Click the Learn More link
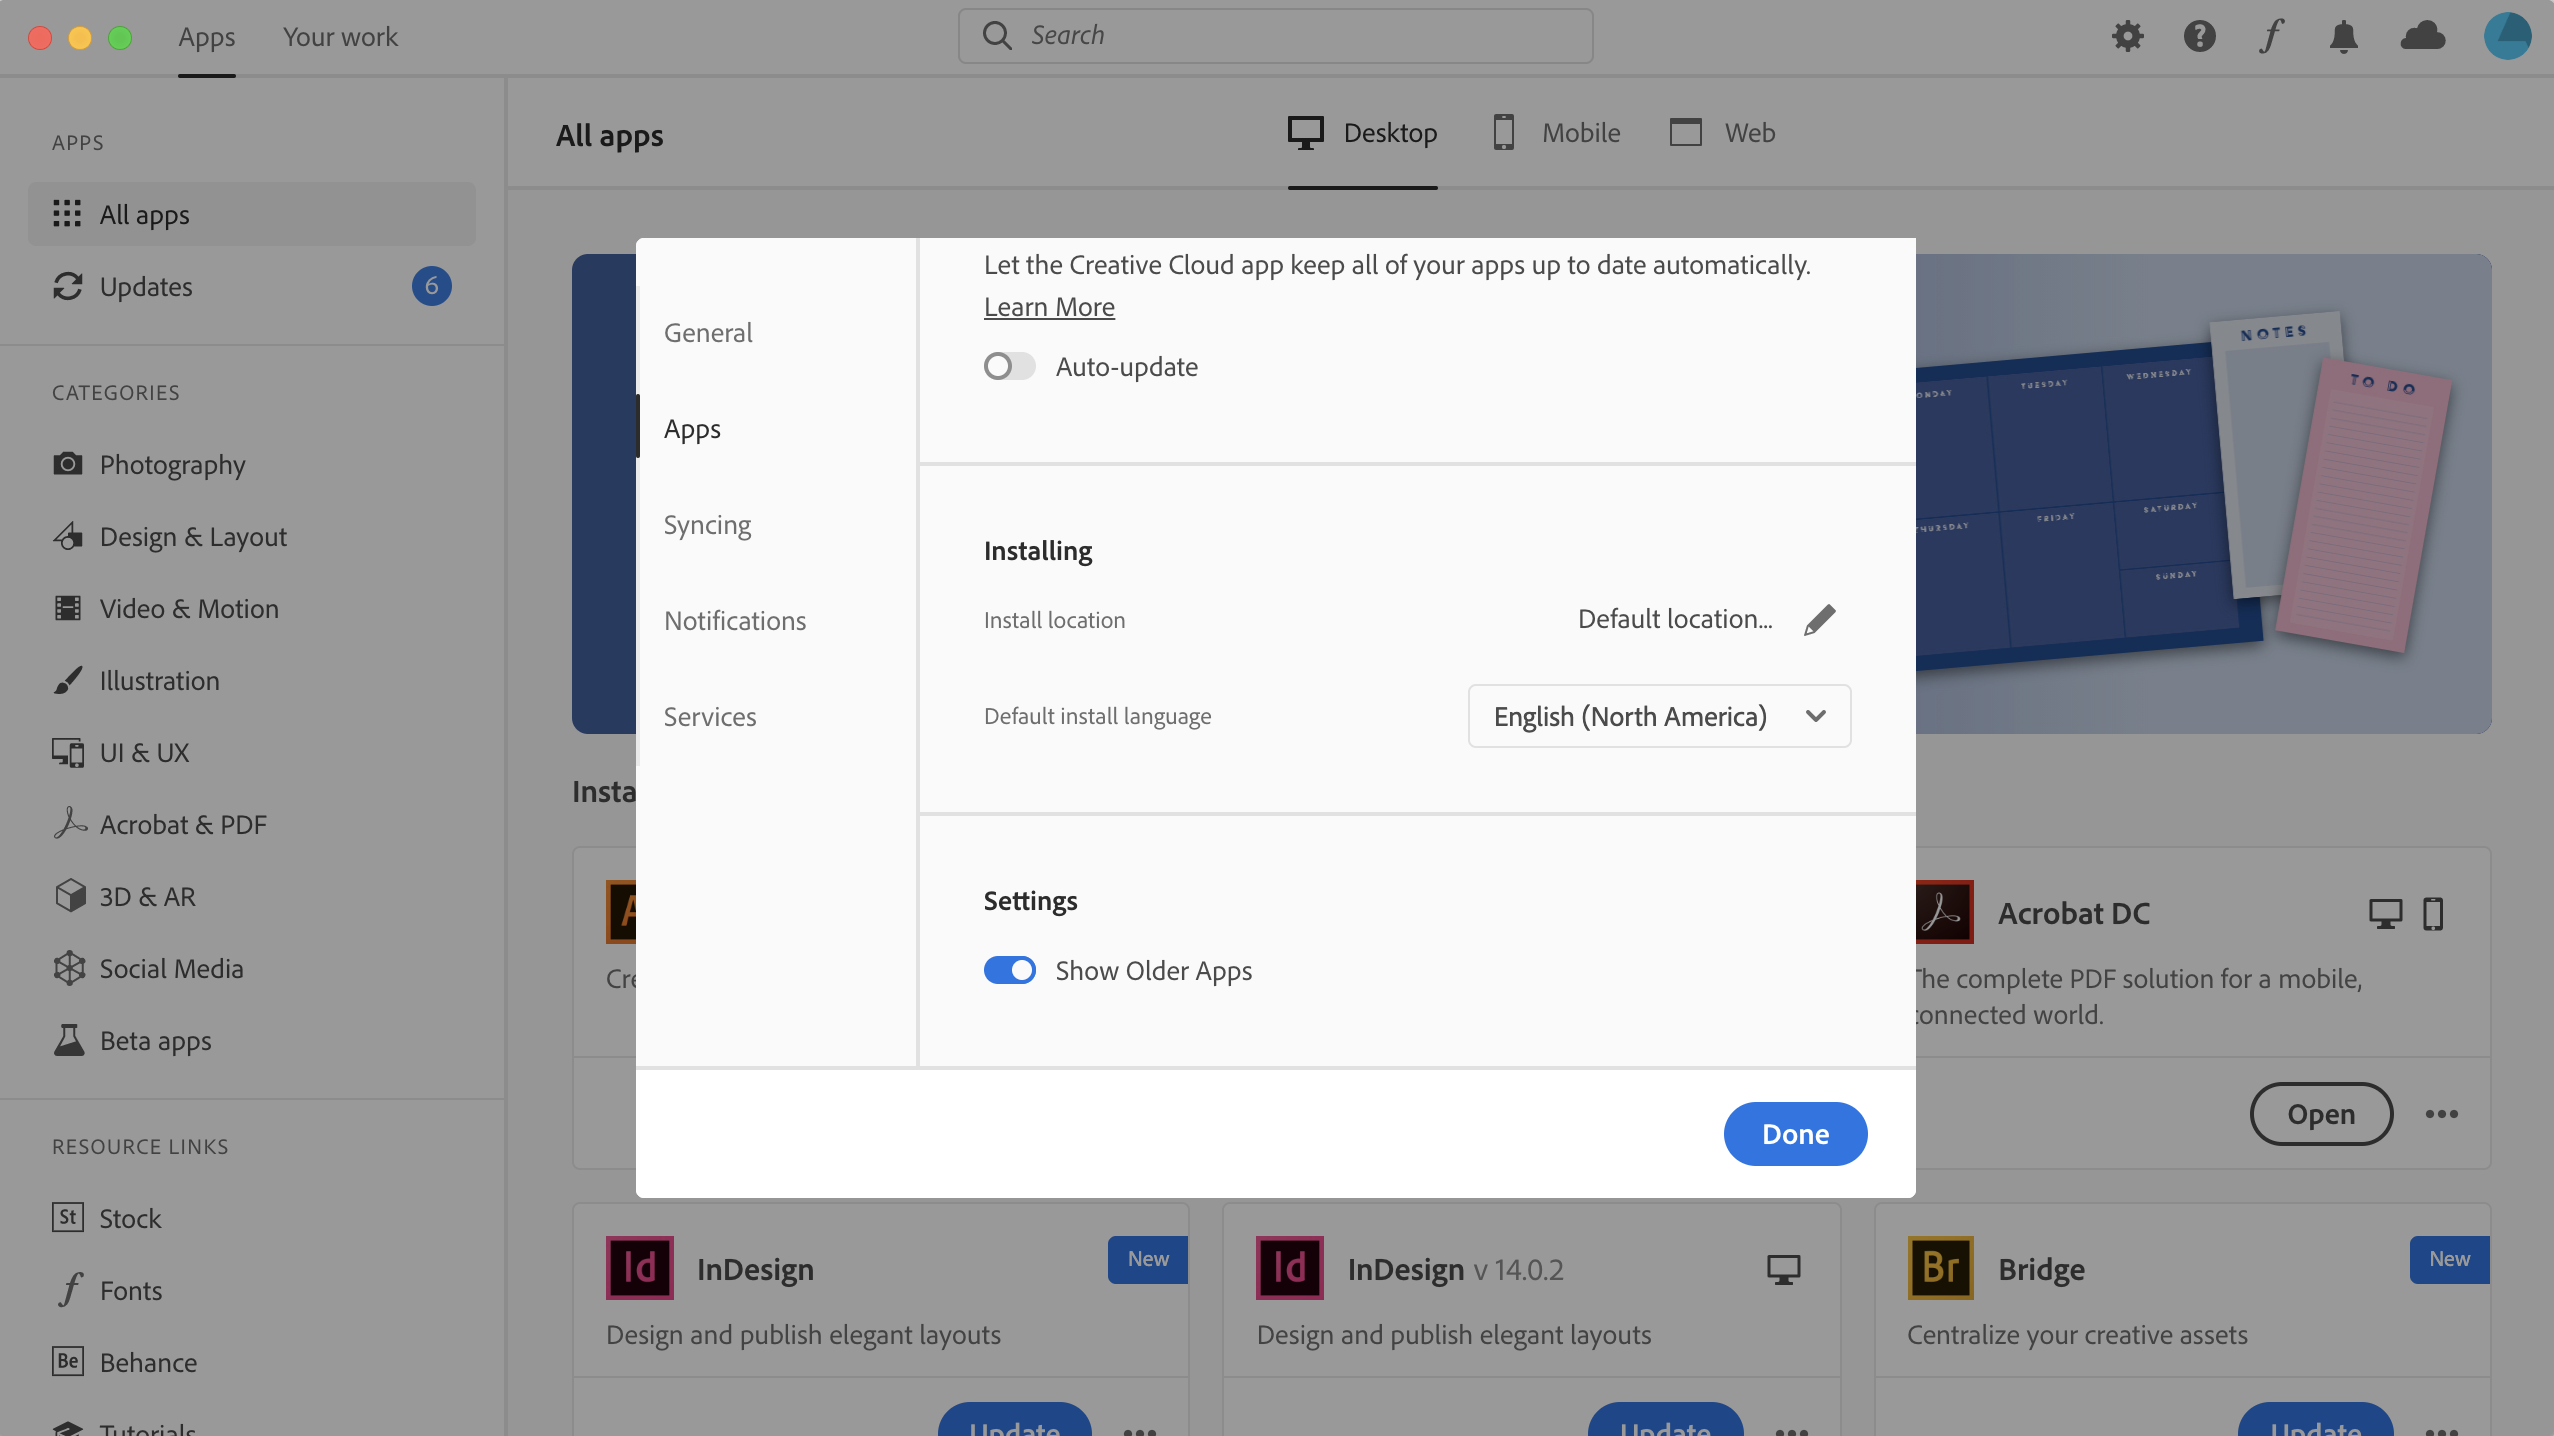 (1049, 307)
